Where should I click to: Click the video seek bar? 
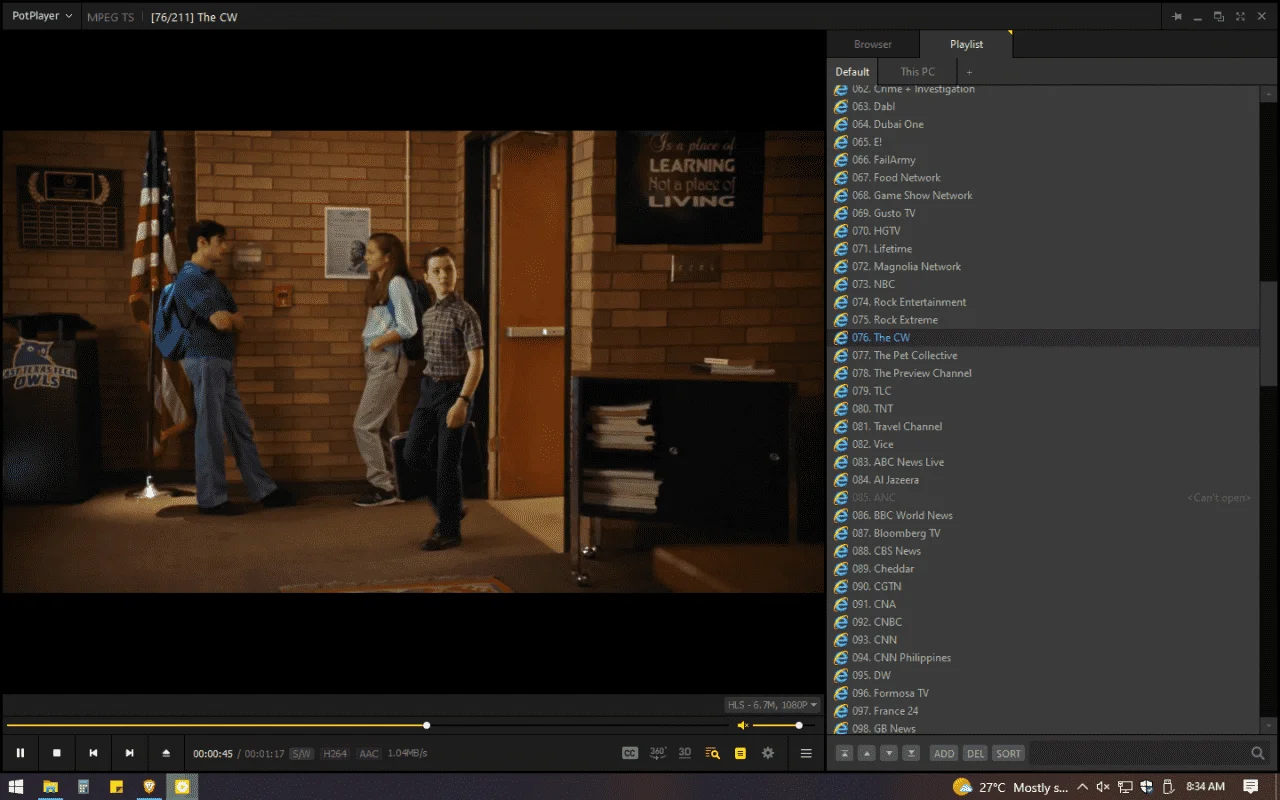368,725
